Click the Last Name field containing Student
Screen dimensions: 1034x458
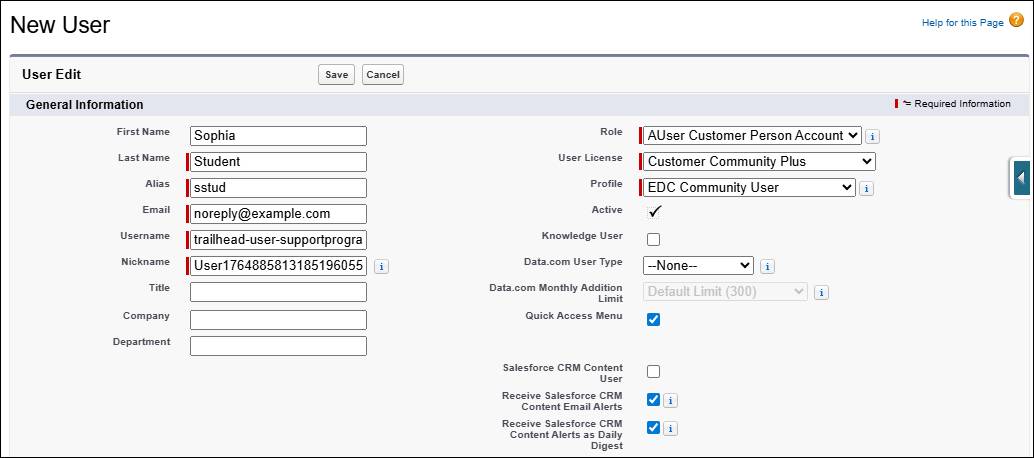pyautogui.click(x=278, y=161)
